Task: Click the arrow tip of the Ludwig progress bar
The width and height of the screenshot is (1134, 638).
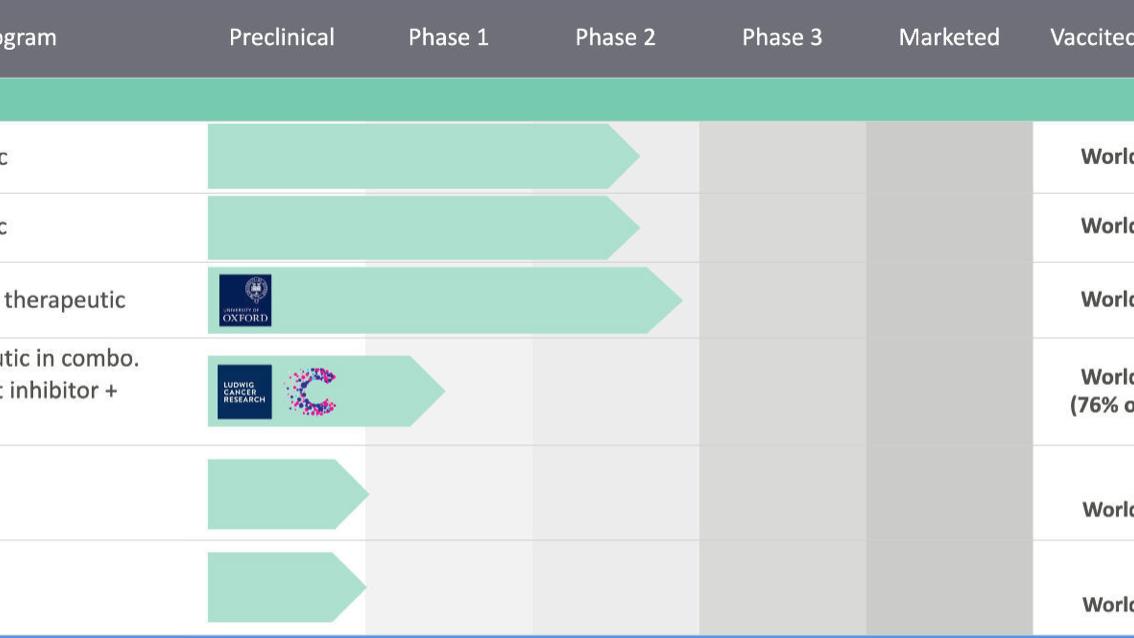Action: [x=430, y=392]
